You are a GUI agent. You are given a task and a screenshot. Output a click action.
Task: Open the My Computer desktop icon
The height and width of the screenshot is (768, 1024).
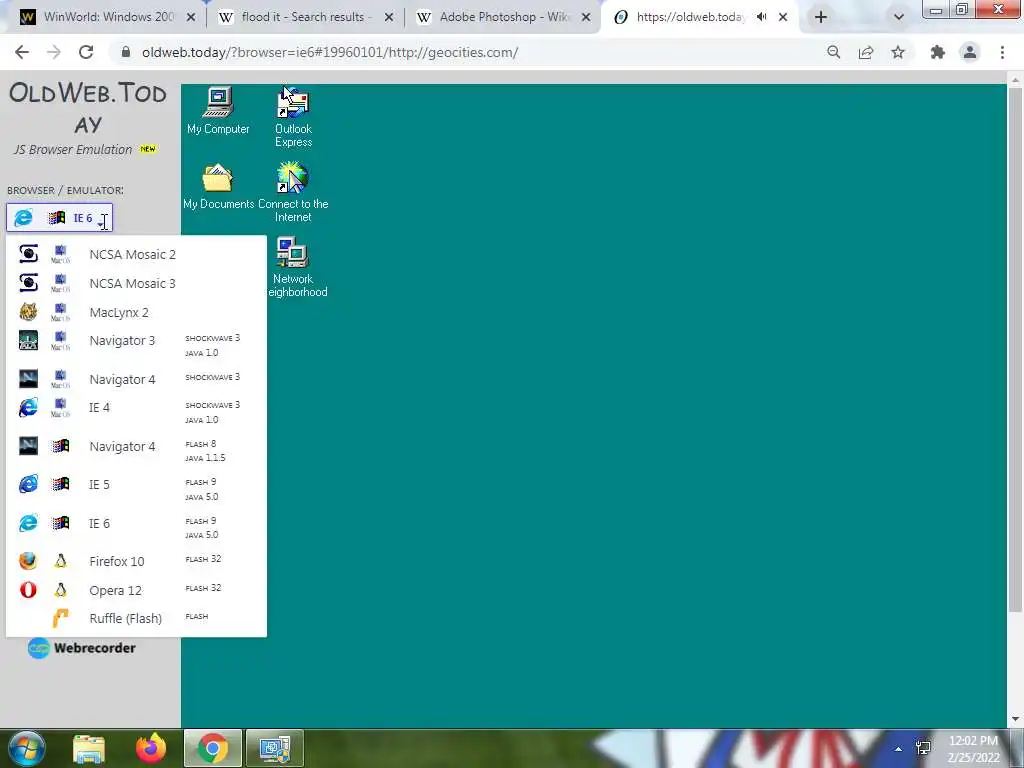point(218,111)
